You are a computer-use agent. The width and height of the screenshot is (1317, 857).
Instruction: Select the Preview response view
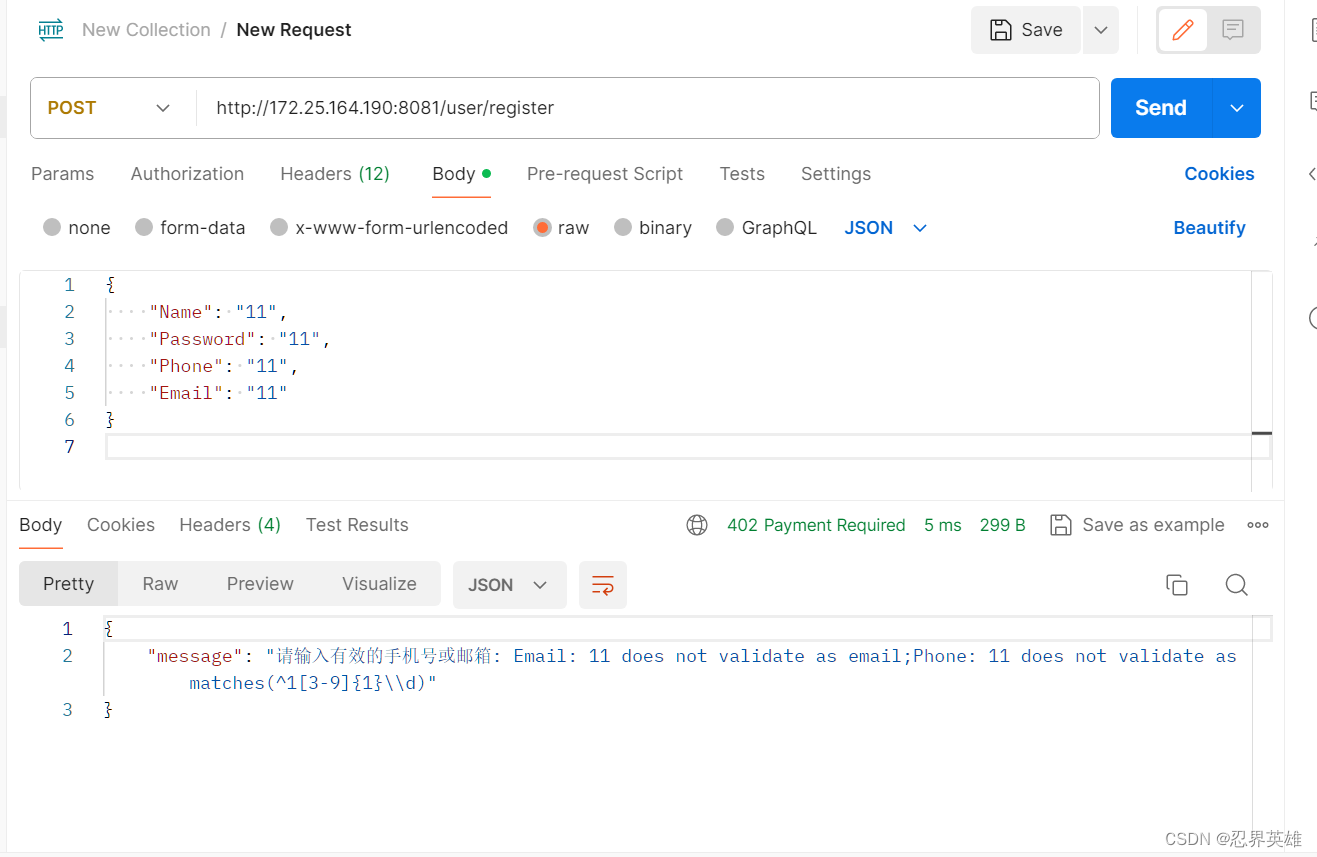coord(260,584)
